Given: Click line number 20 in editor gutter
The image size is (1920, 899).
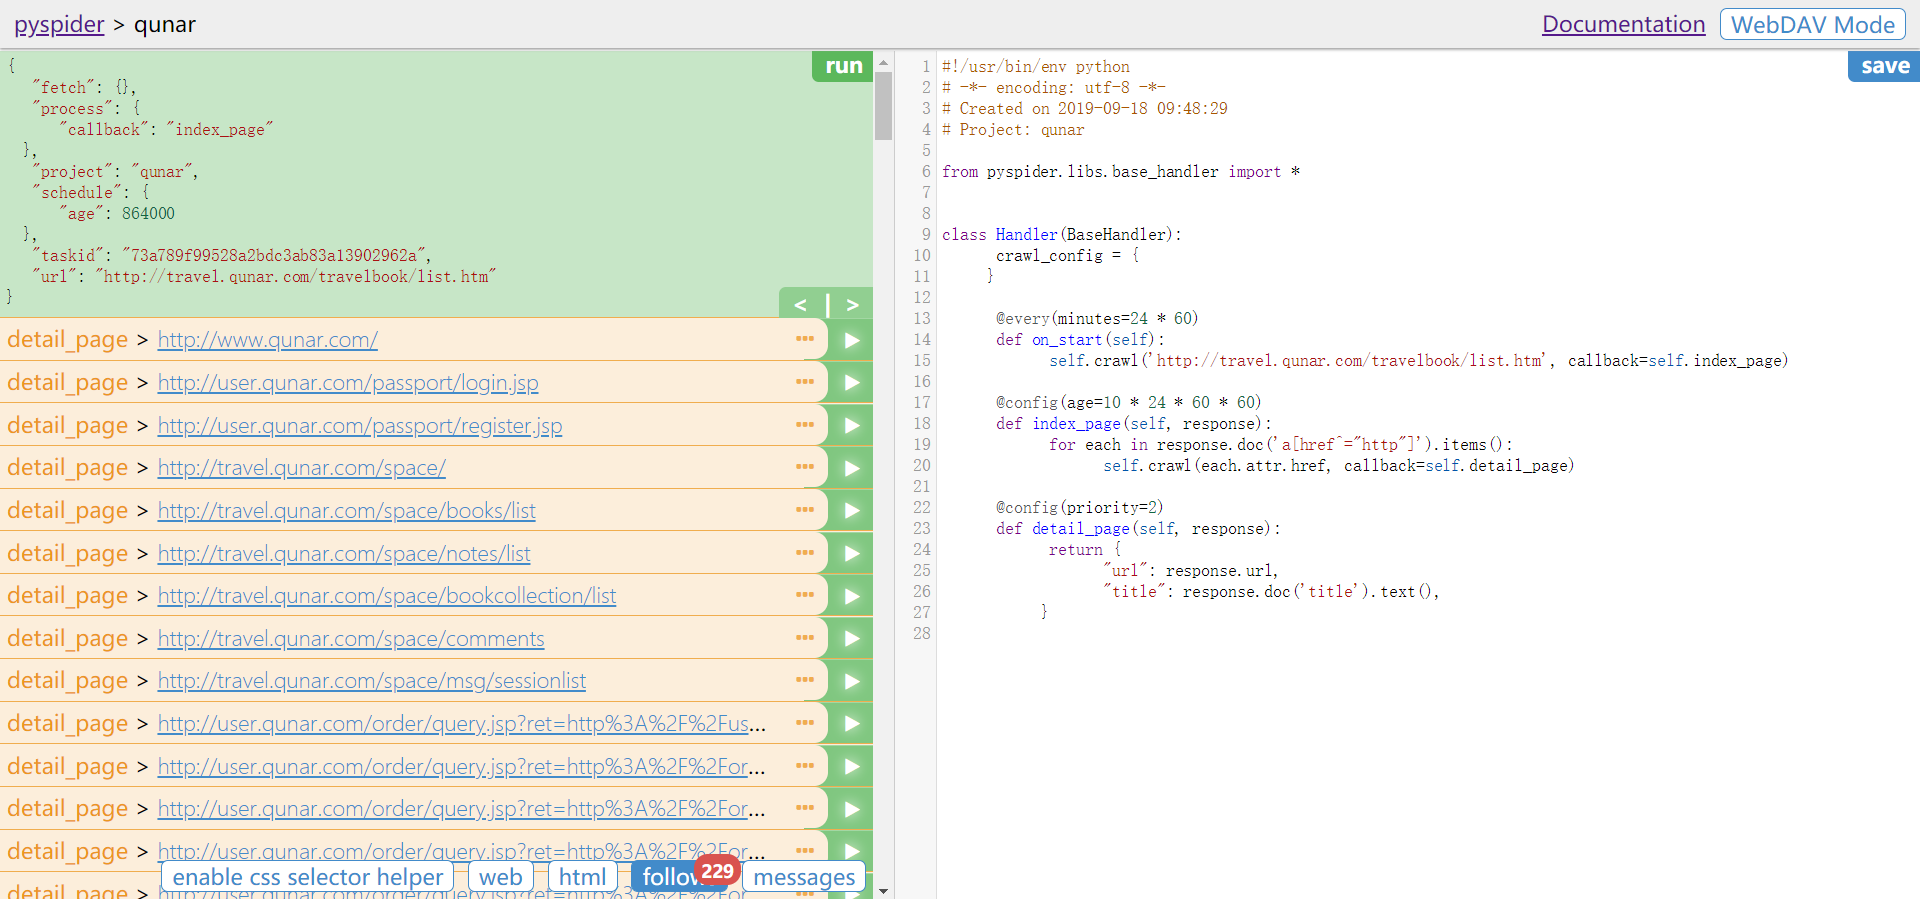Looking at the screenshot, I should click(x=921, y=466).
